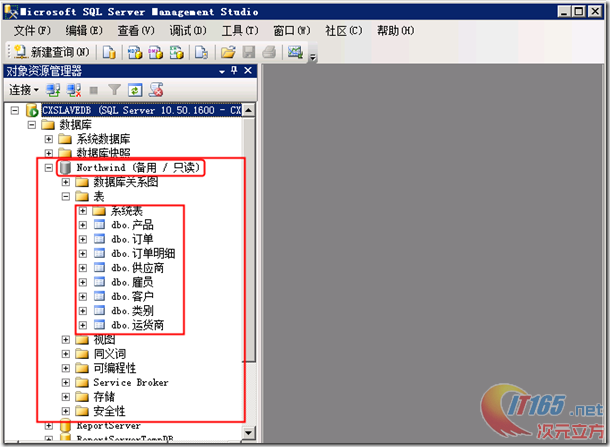Click the Print toolbar icon
This screenshot has width=610, height=447.
click(x=269, y=52)
